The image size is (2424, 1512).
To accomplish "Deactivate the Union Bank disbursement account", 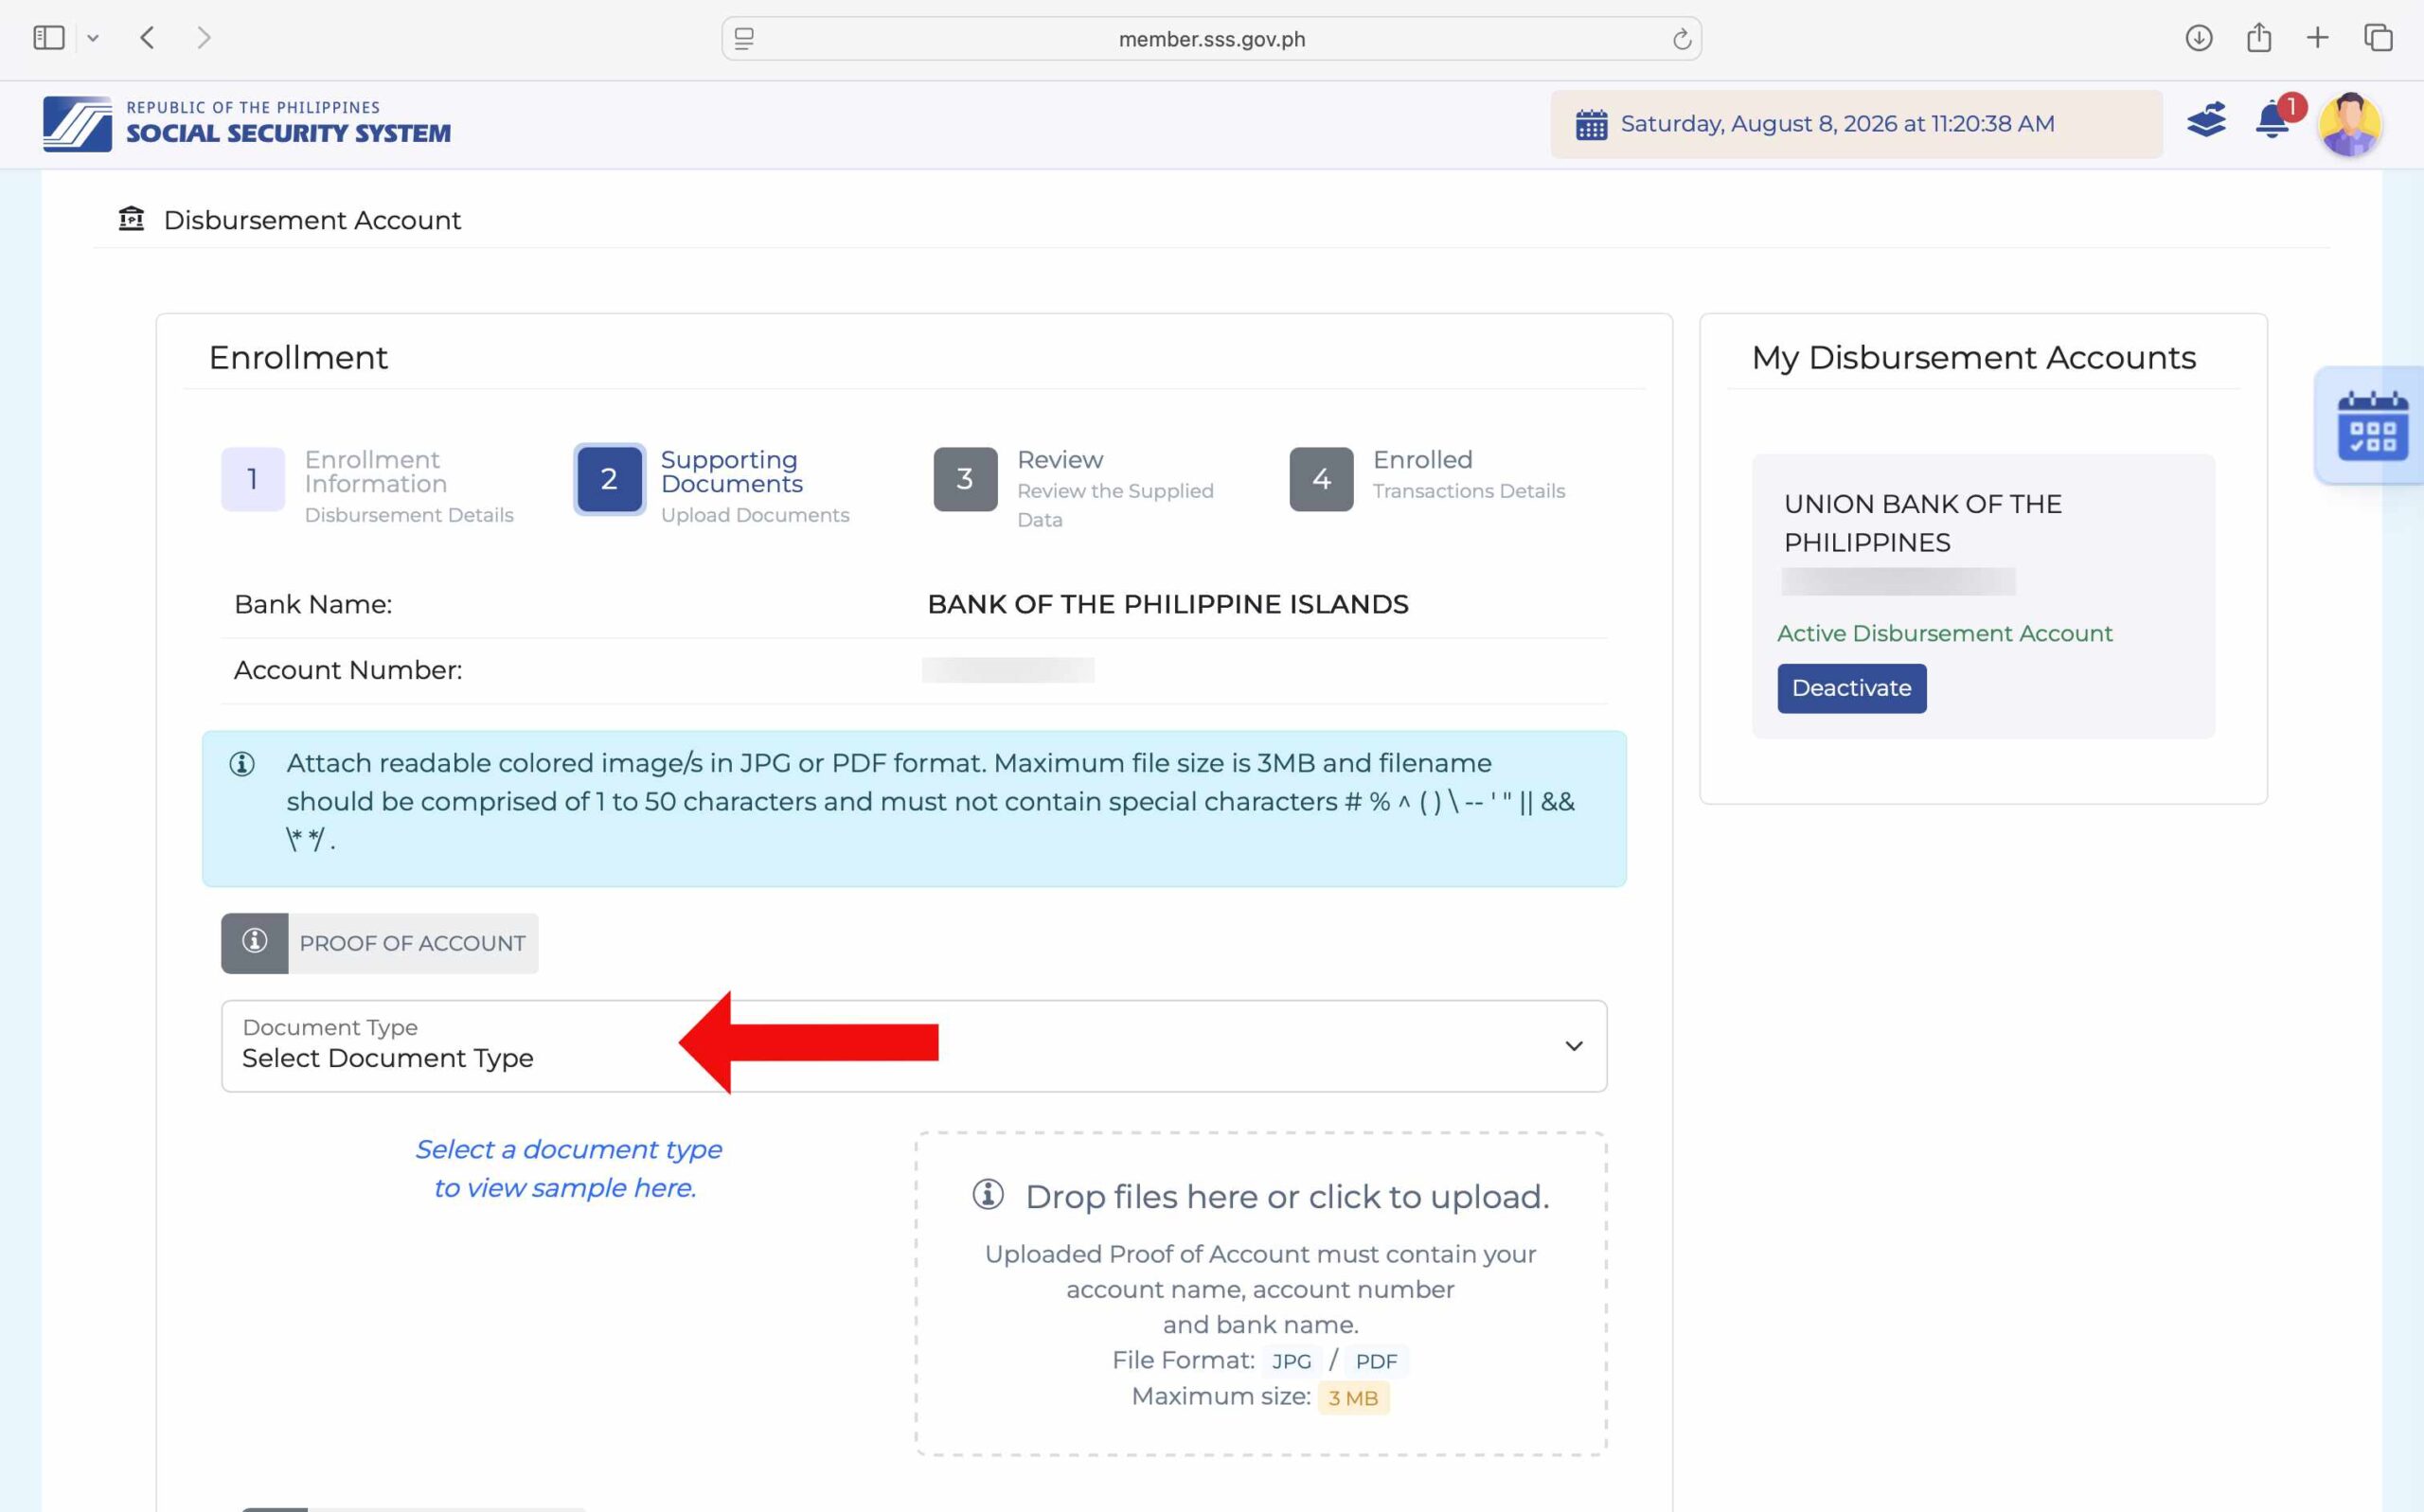I will point(1851,688).
